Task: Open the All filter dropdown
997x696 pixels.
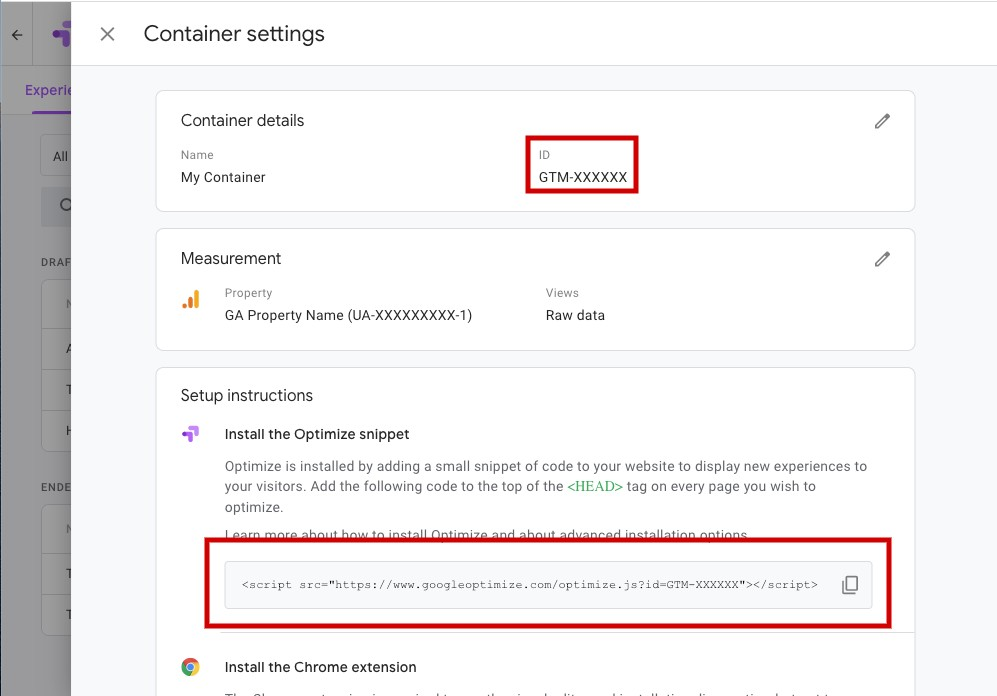Action: [58, 156]
